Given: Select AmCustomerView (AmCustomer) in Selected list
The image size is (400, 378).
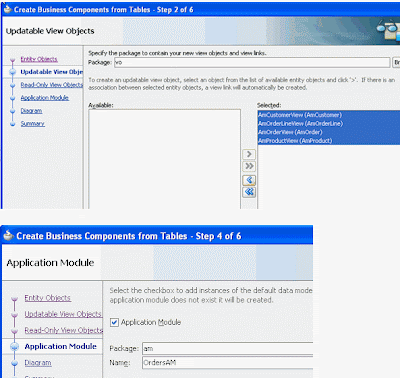Looking at the screenshot, I should [329, 115].
